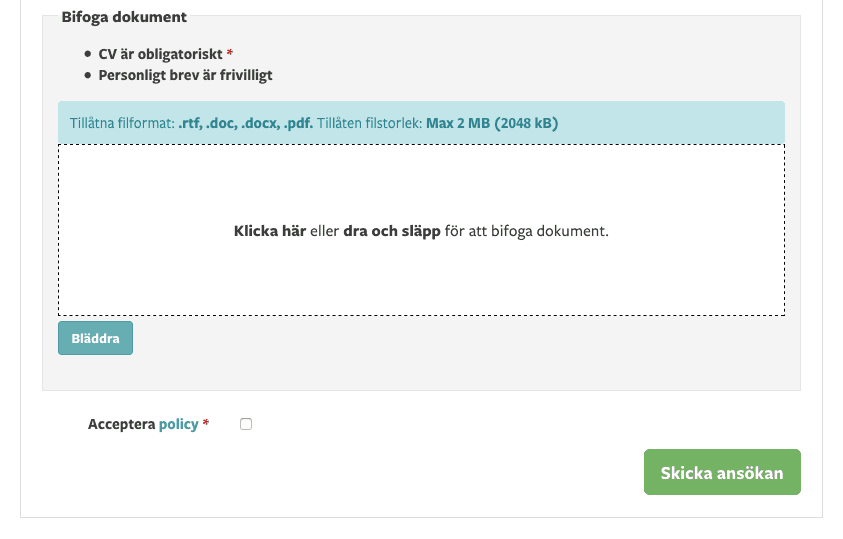Image resolution: width=843 pixels, height=539 pixels.
Task: Click the dashed file drop zone
Action: coord(422,230)
